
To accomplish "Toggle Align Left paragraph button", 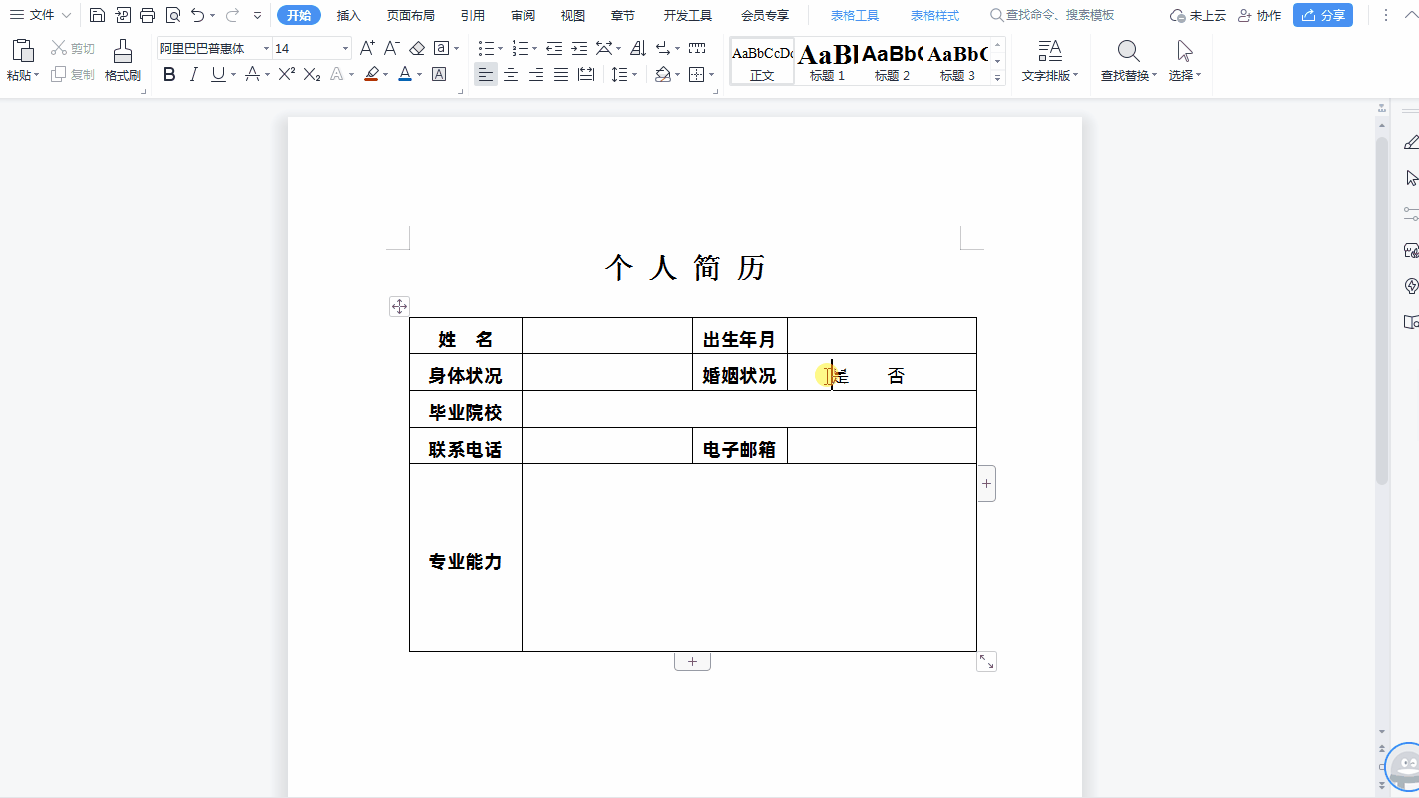I will coord(486,74).
